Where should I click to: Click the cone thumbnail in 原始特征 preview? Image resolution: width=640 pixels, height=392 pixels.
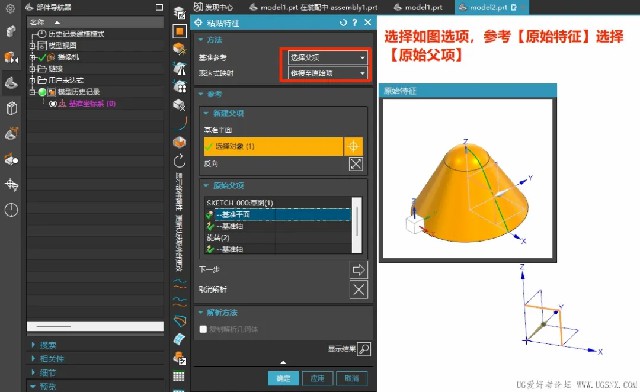(x=468, y=178)
